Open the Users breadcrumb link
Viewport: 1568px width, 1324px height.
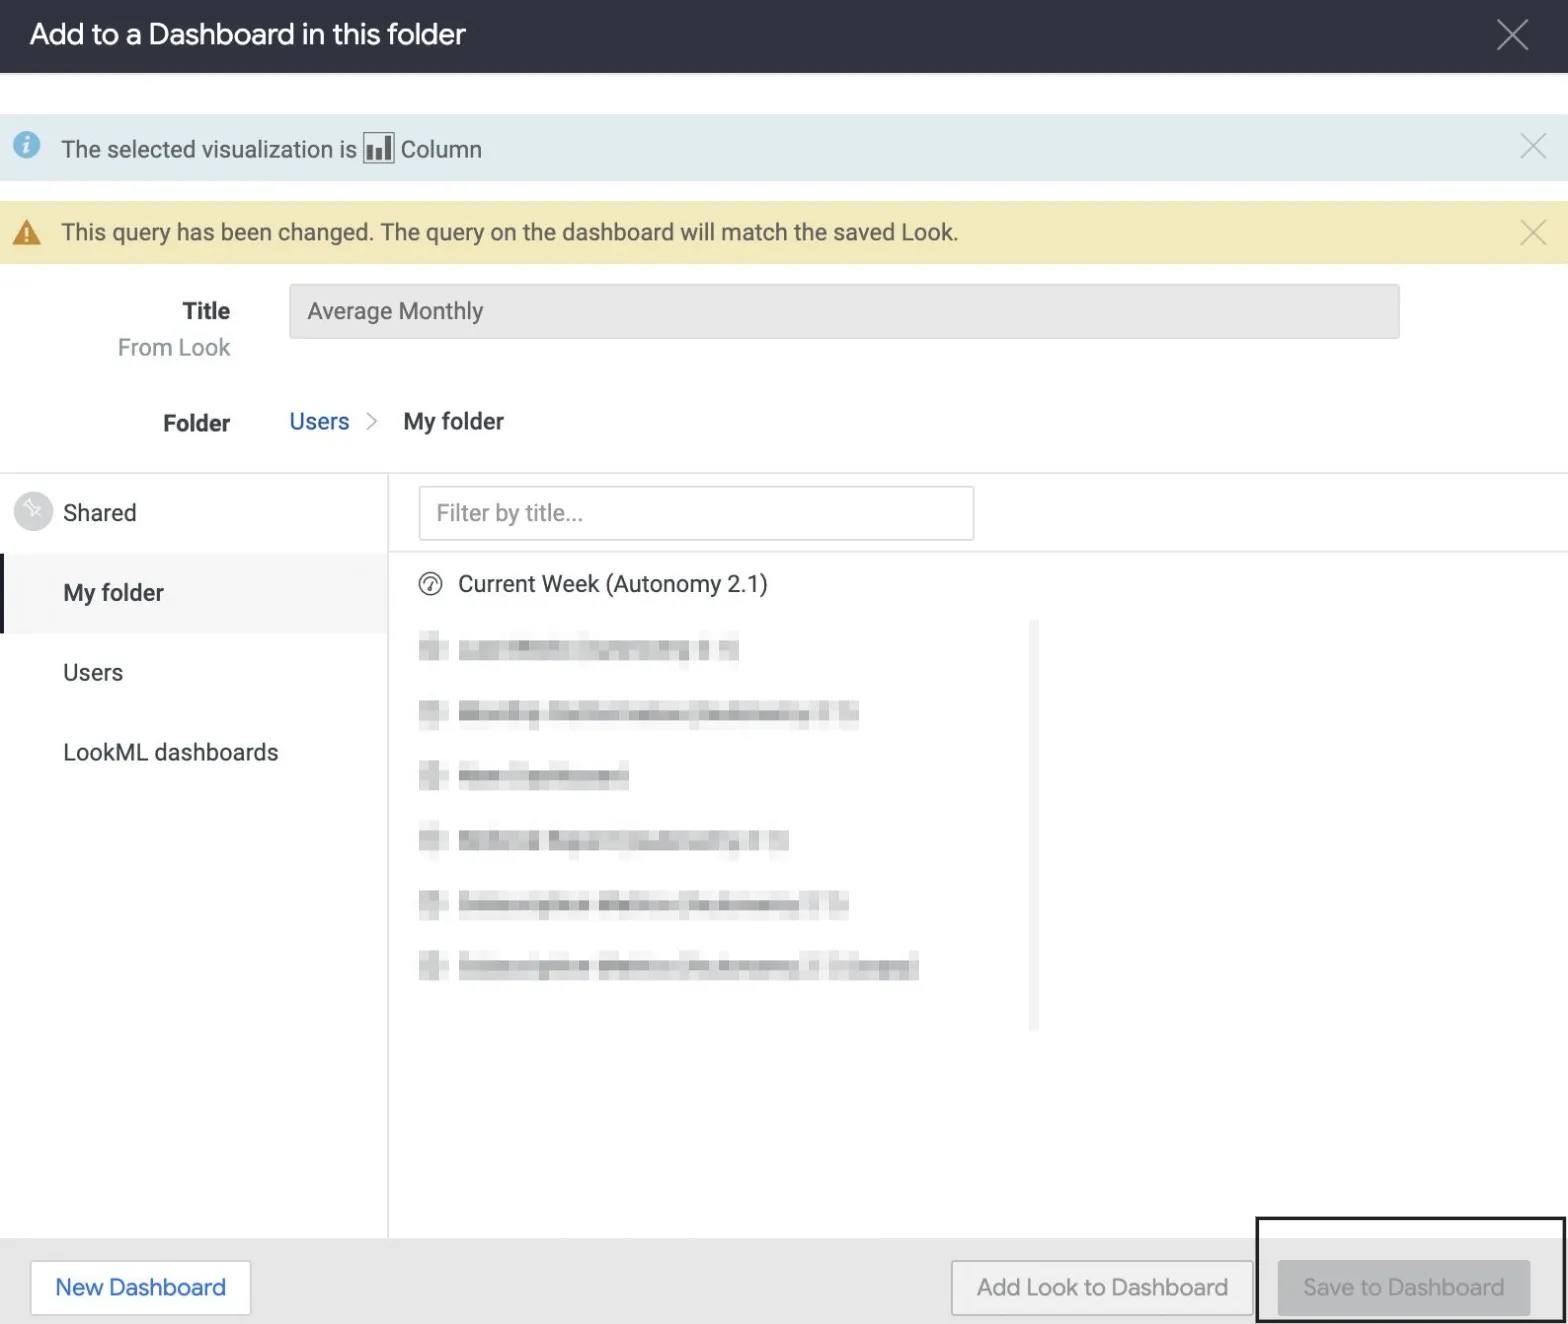pyautogui.click(x=319, y=421)
